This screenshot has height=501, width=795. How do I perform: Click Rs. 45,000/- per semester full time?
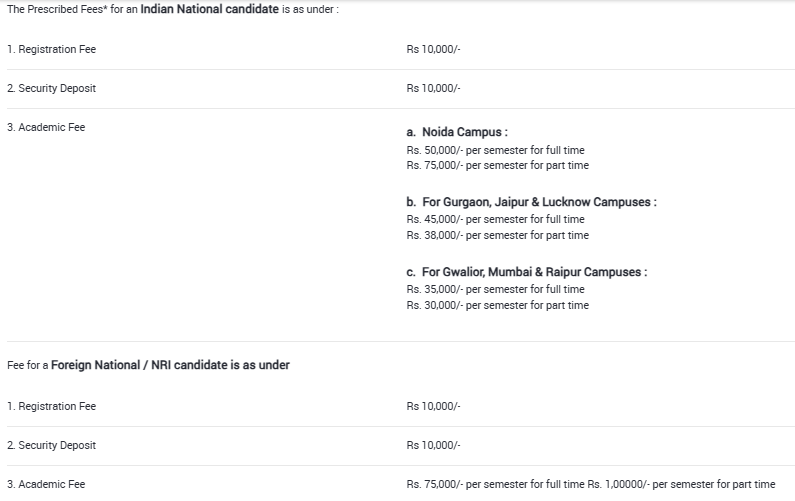tap(495, 219)
